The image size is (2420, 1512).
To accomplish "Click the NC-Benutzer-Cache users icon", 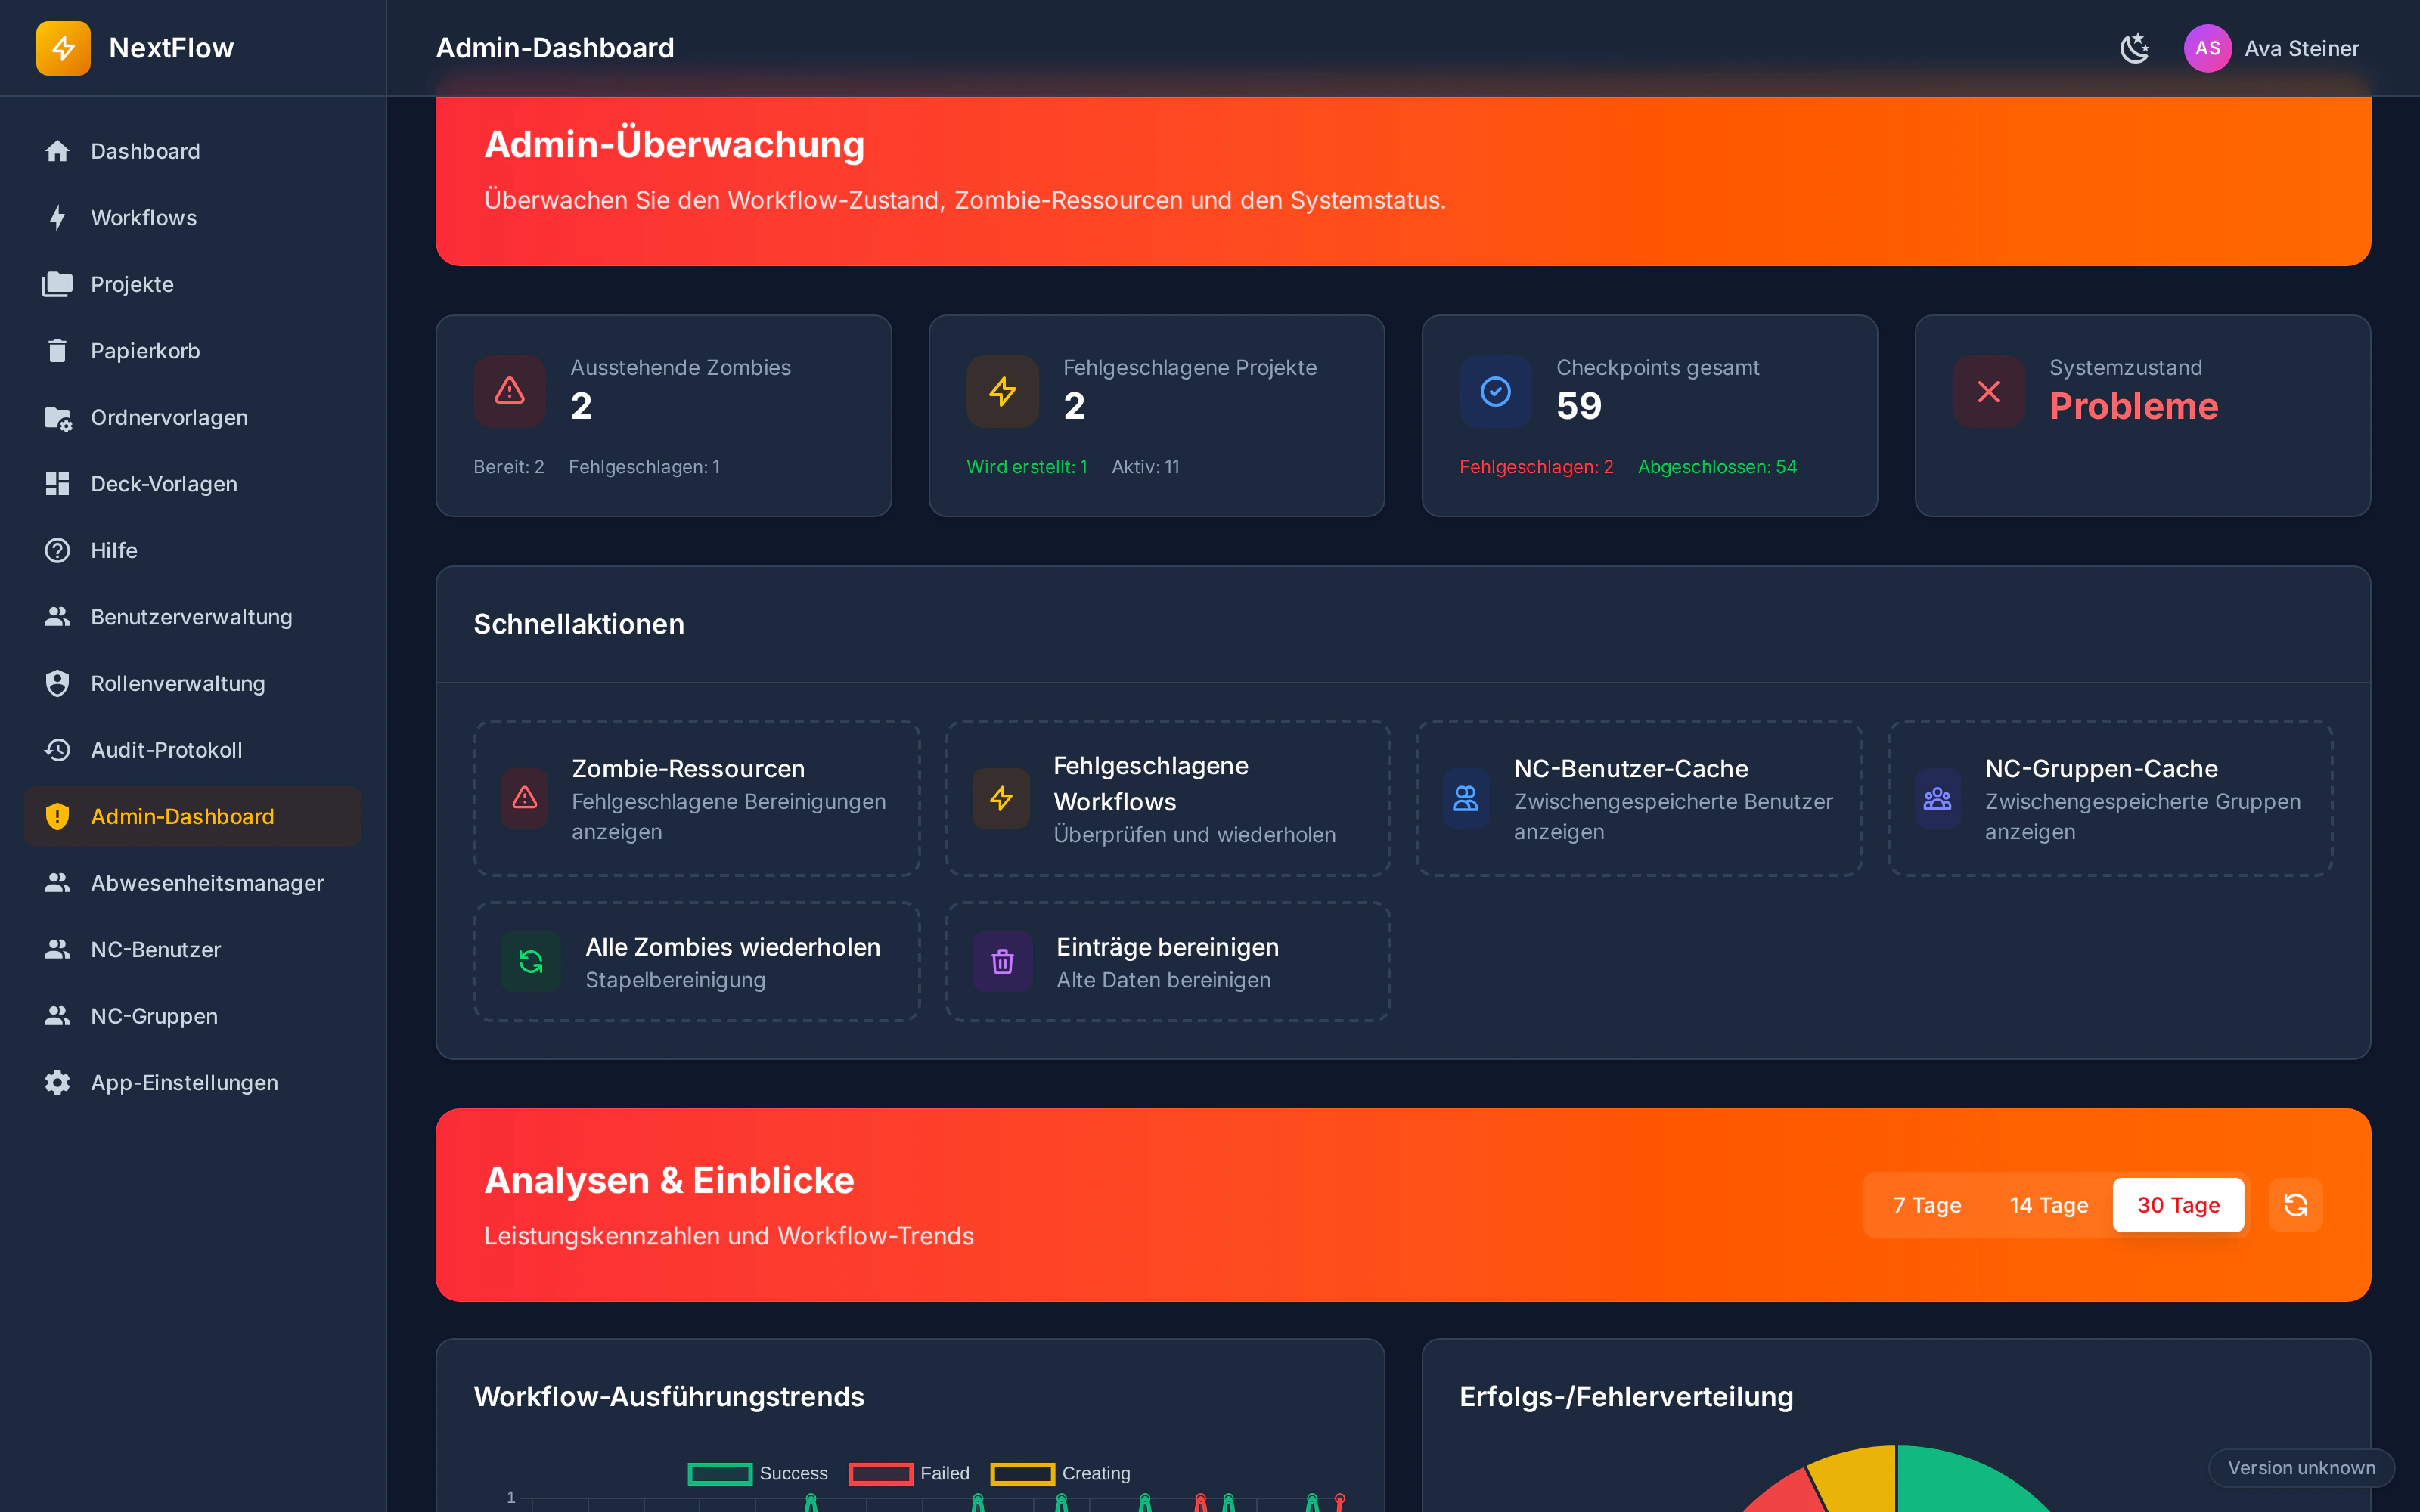I will (x=1466, y=798).
